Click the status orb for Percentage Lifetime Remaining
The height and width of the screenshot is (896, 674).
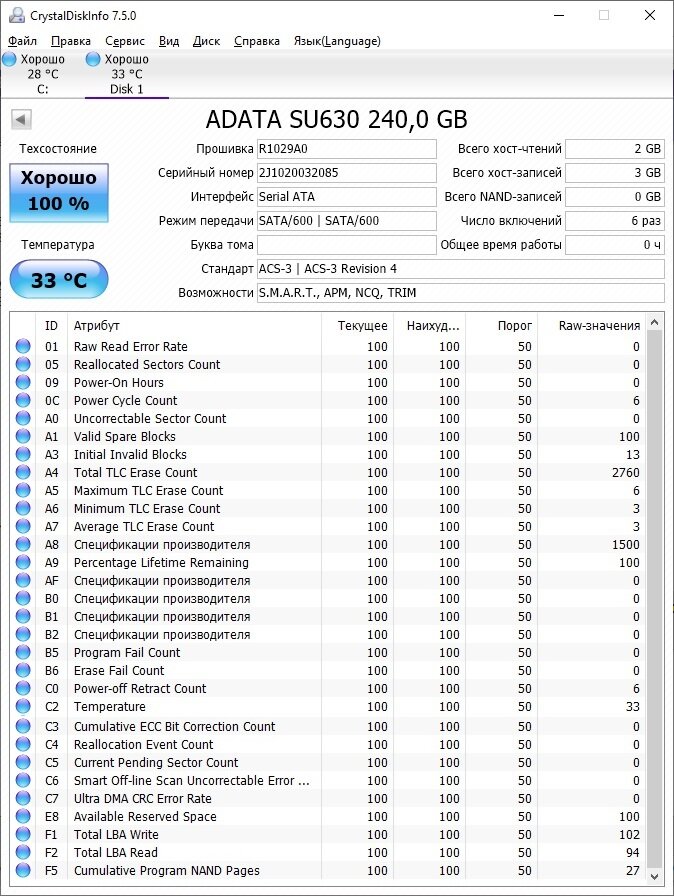tap(23, 562)
